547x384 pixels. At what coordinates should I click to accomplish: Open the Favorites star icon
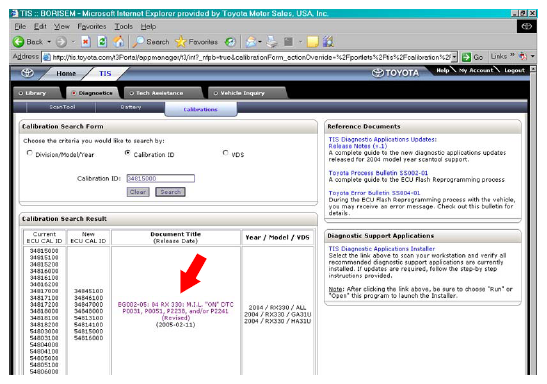(181, 42)
